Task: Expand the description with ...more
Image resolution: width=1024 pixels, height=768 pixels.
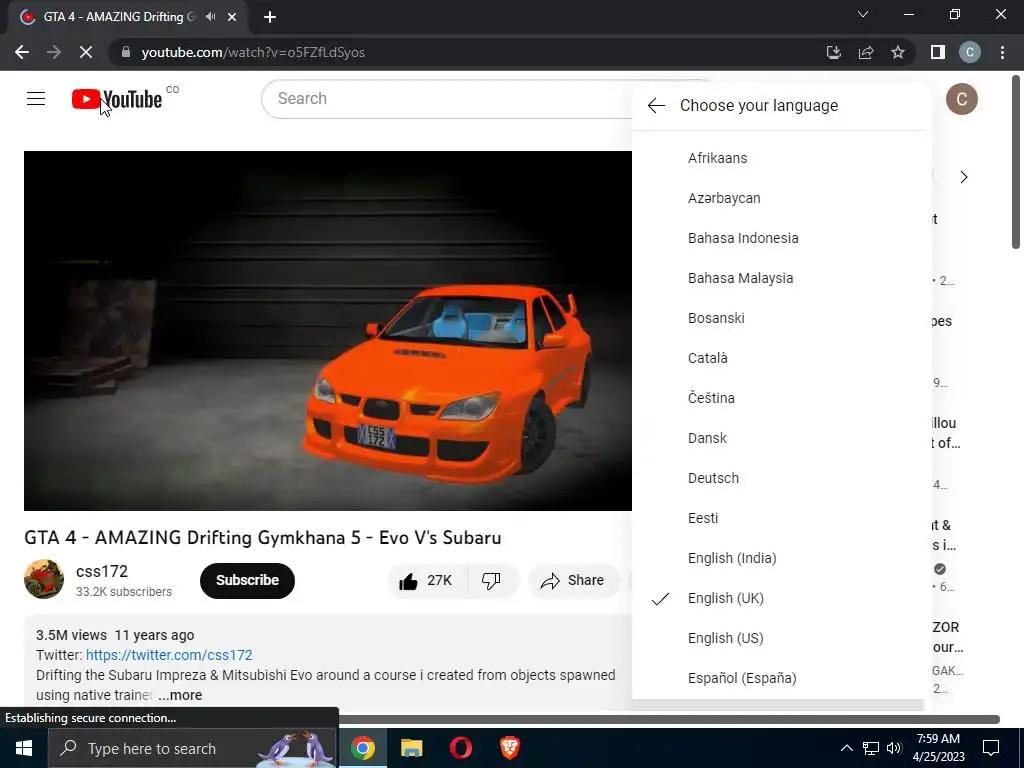Action: pos(180,696)
